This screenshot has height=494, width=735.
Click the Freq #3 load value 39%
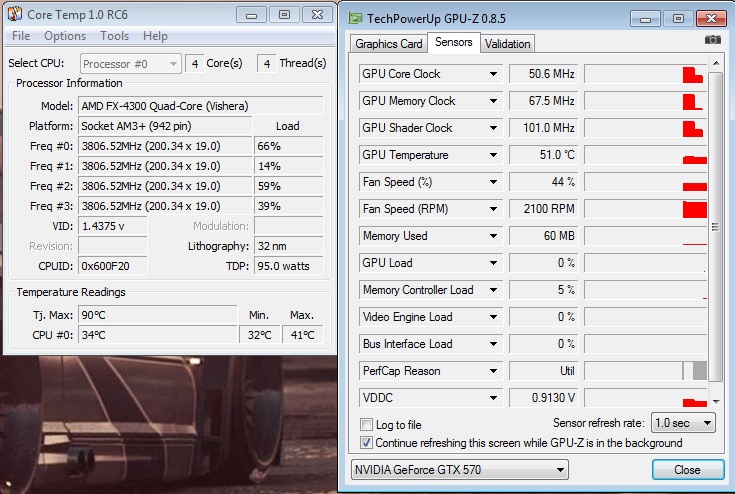coord(289,206)
